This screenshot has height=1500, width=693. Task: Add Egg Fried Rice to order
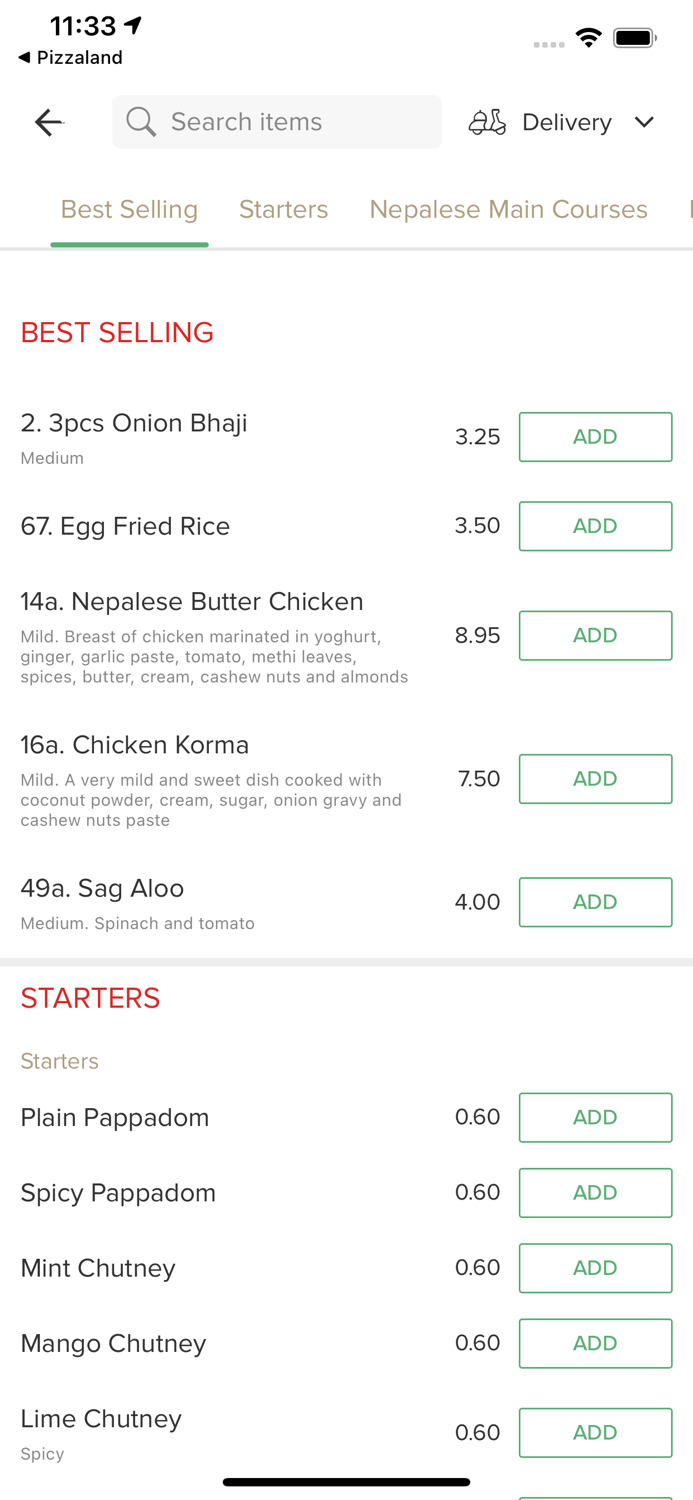pyautogui.click(x=595, y=526)
